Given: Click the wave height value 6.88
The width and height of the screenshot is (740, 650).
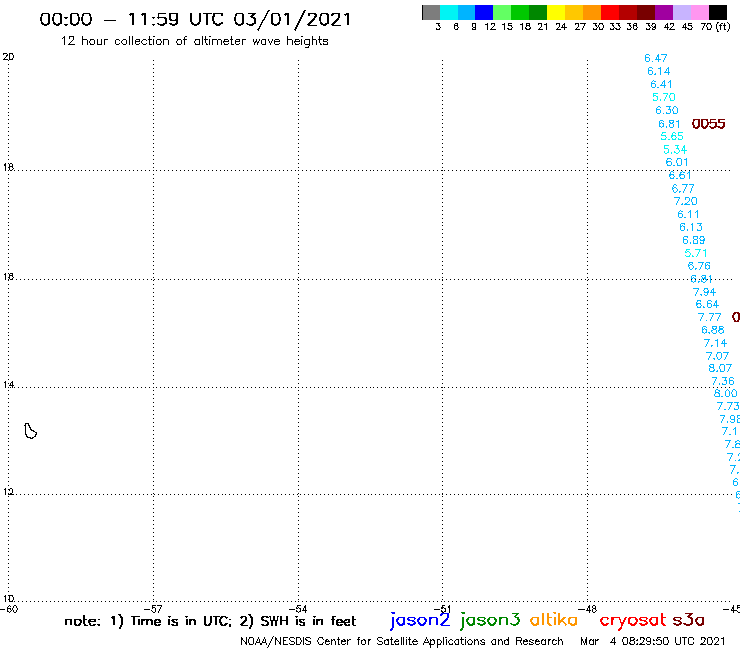Looking at the screenshot, I should [x=713, y=330].
